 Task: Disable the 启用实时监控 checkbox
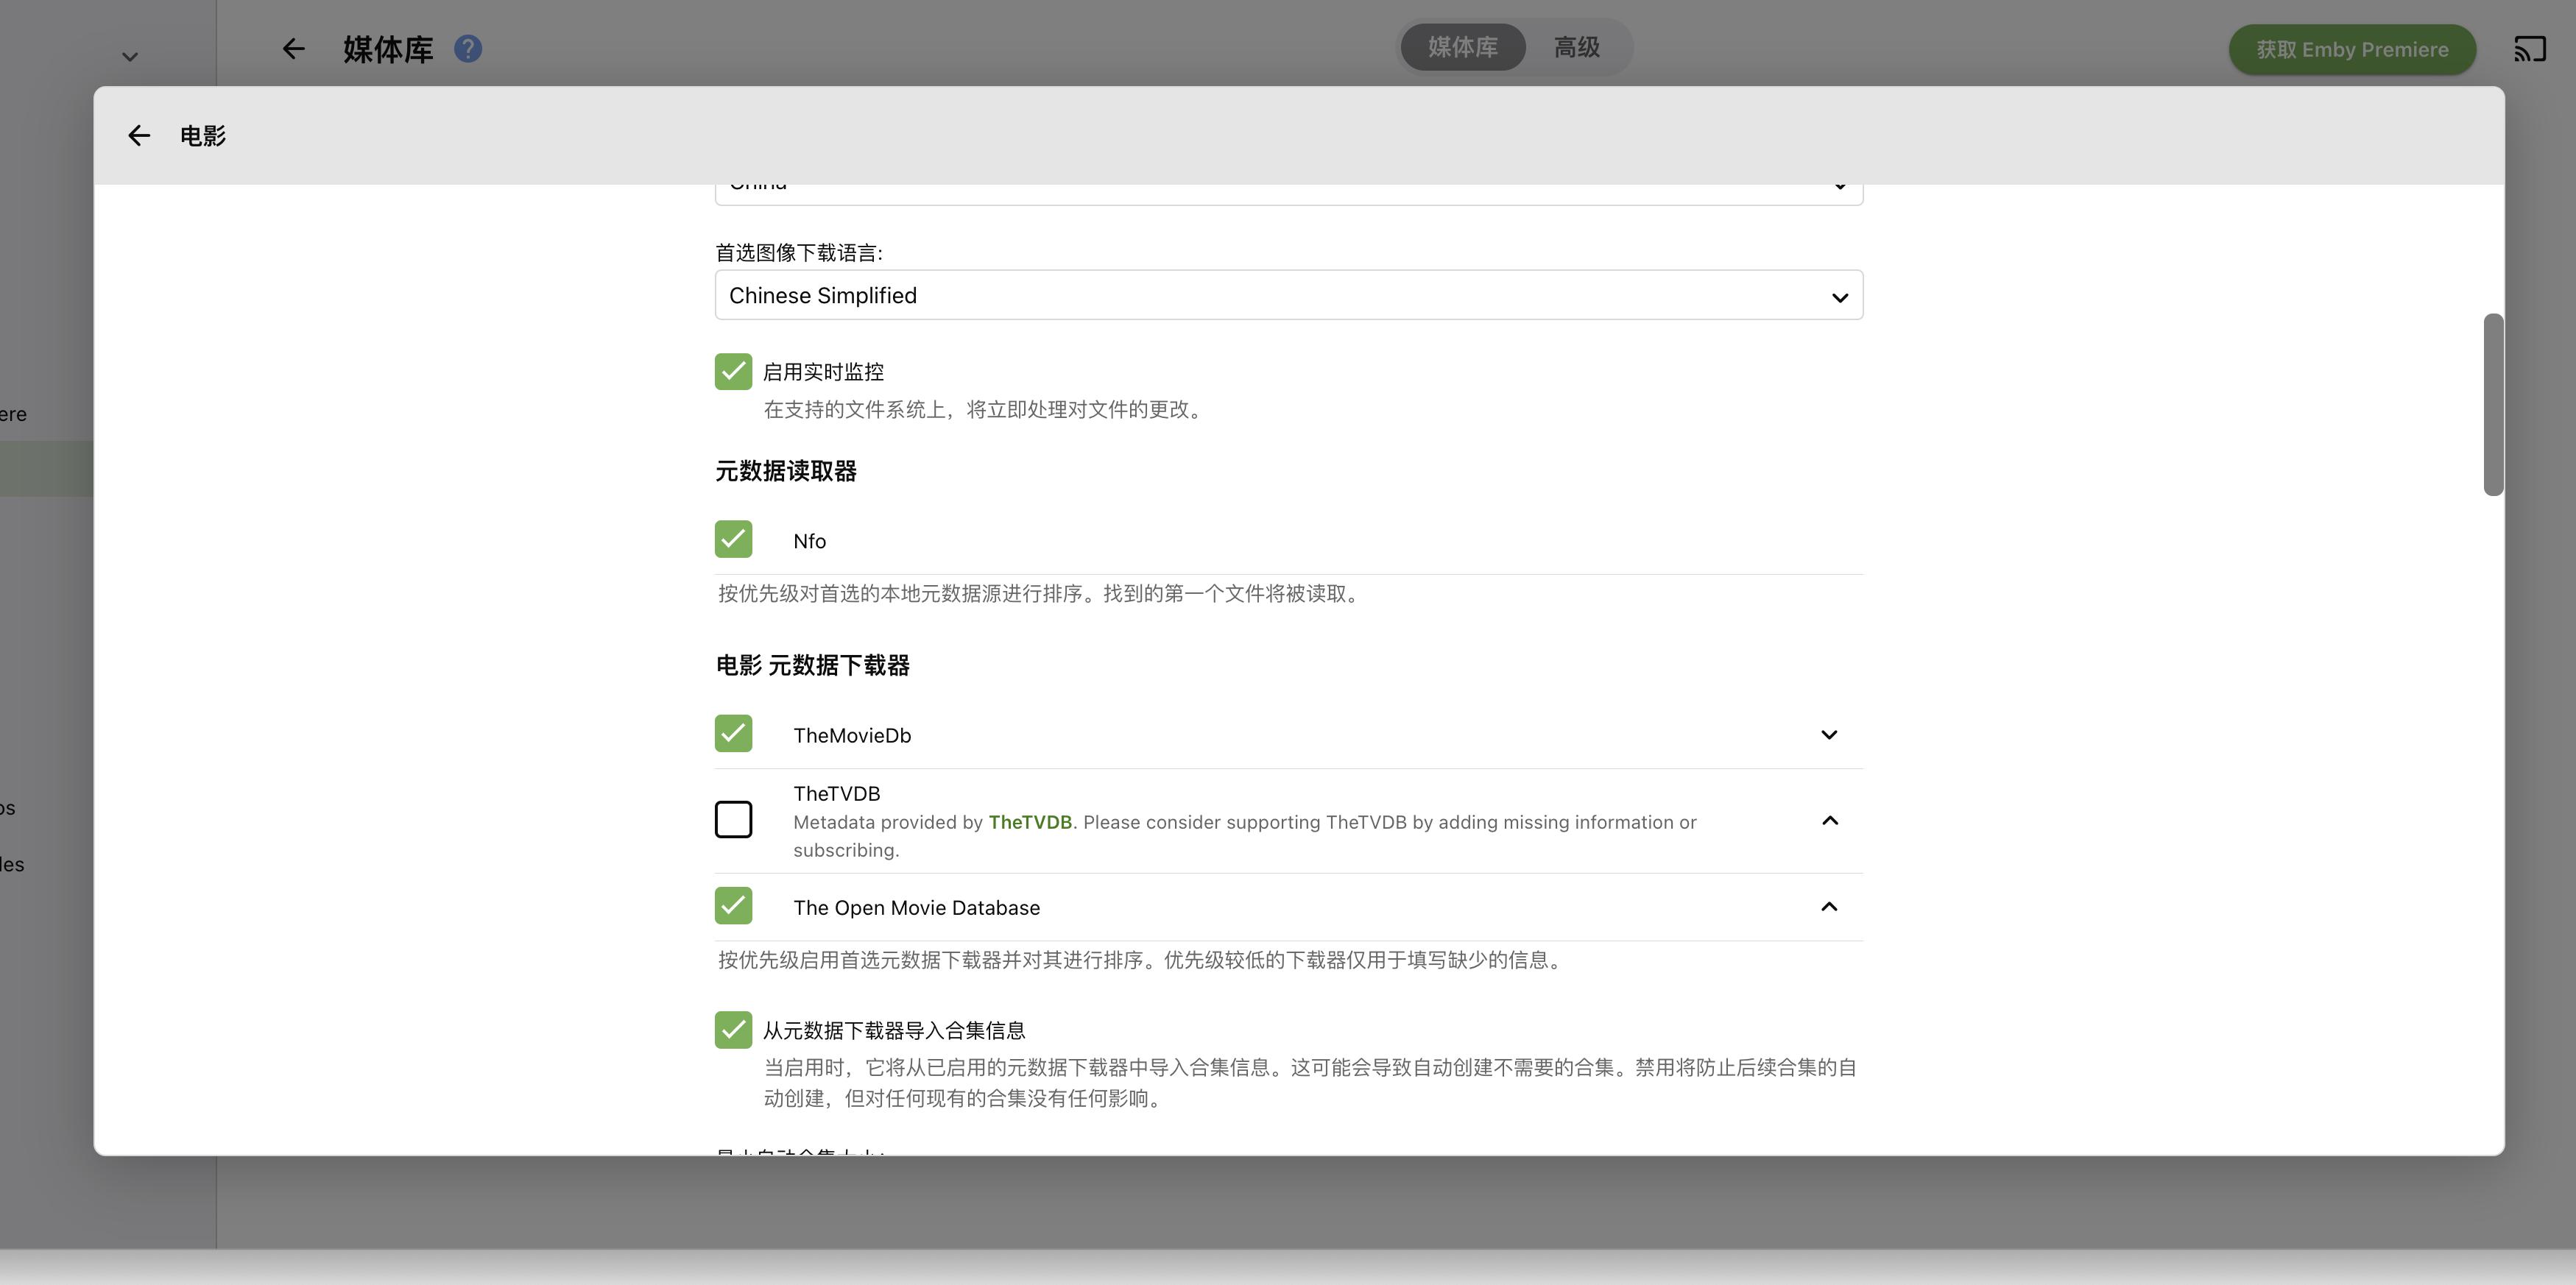[x=733, y=371]
